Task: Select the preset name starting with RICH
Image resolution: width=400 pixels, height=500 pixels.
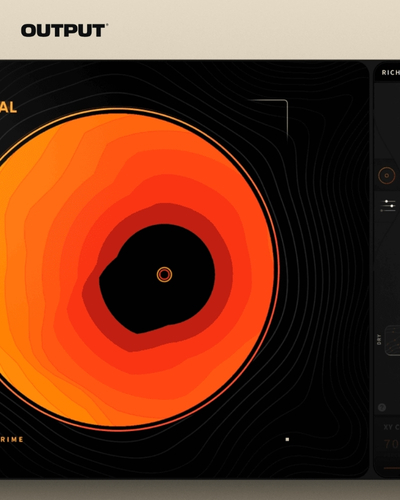Action: point(391,72)
